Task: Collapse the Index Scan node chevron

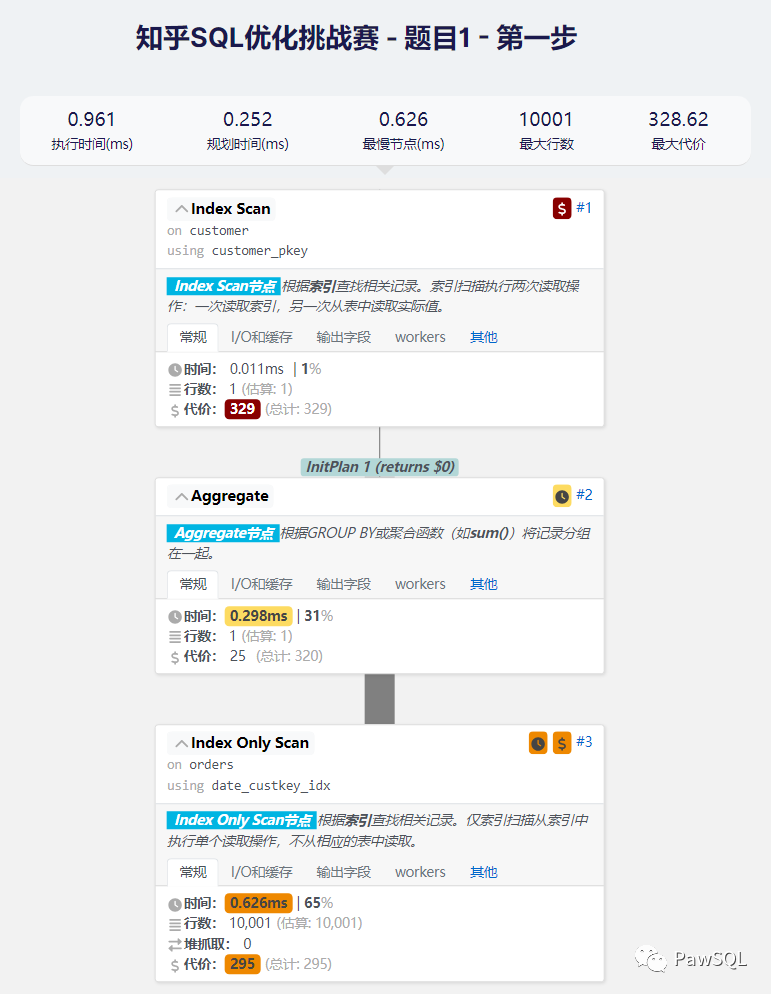Action: click(181, 209)
